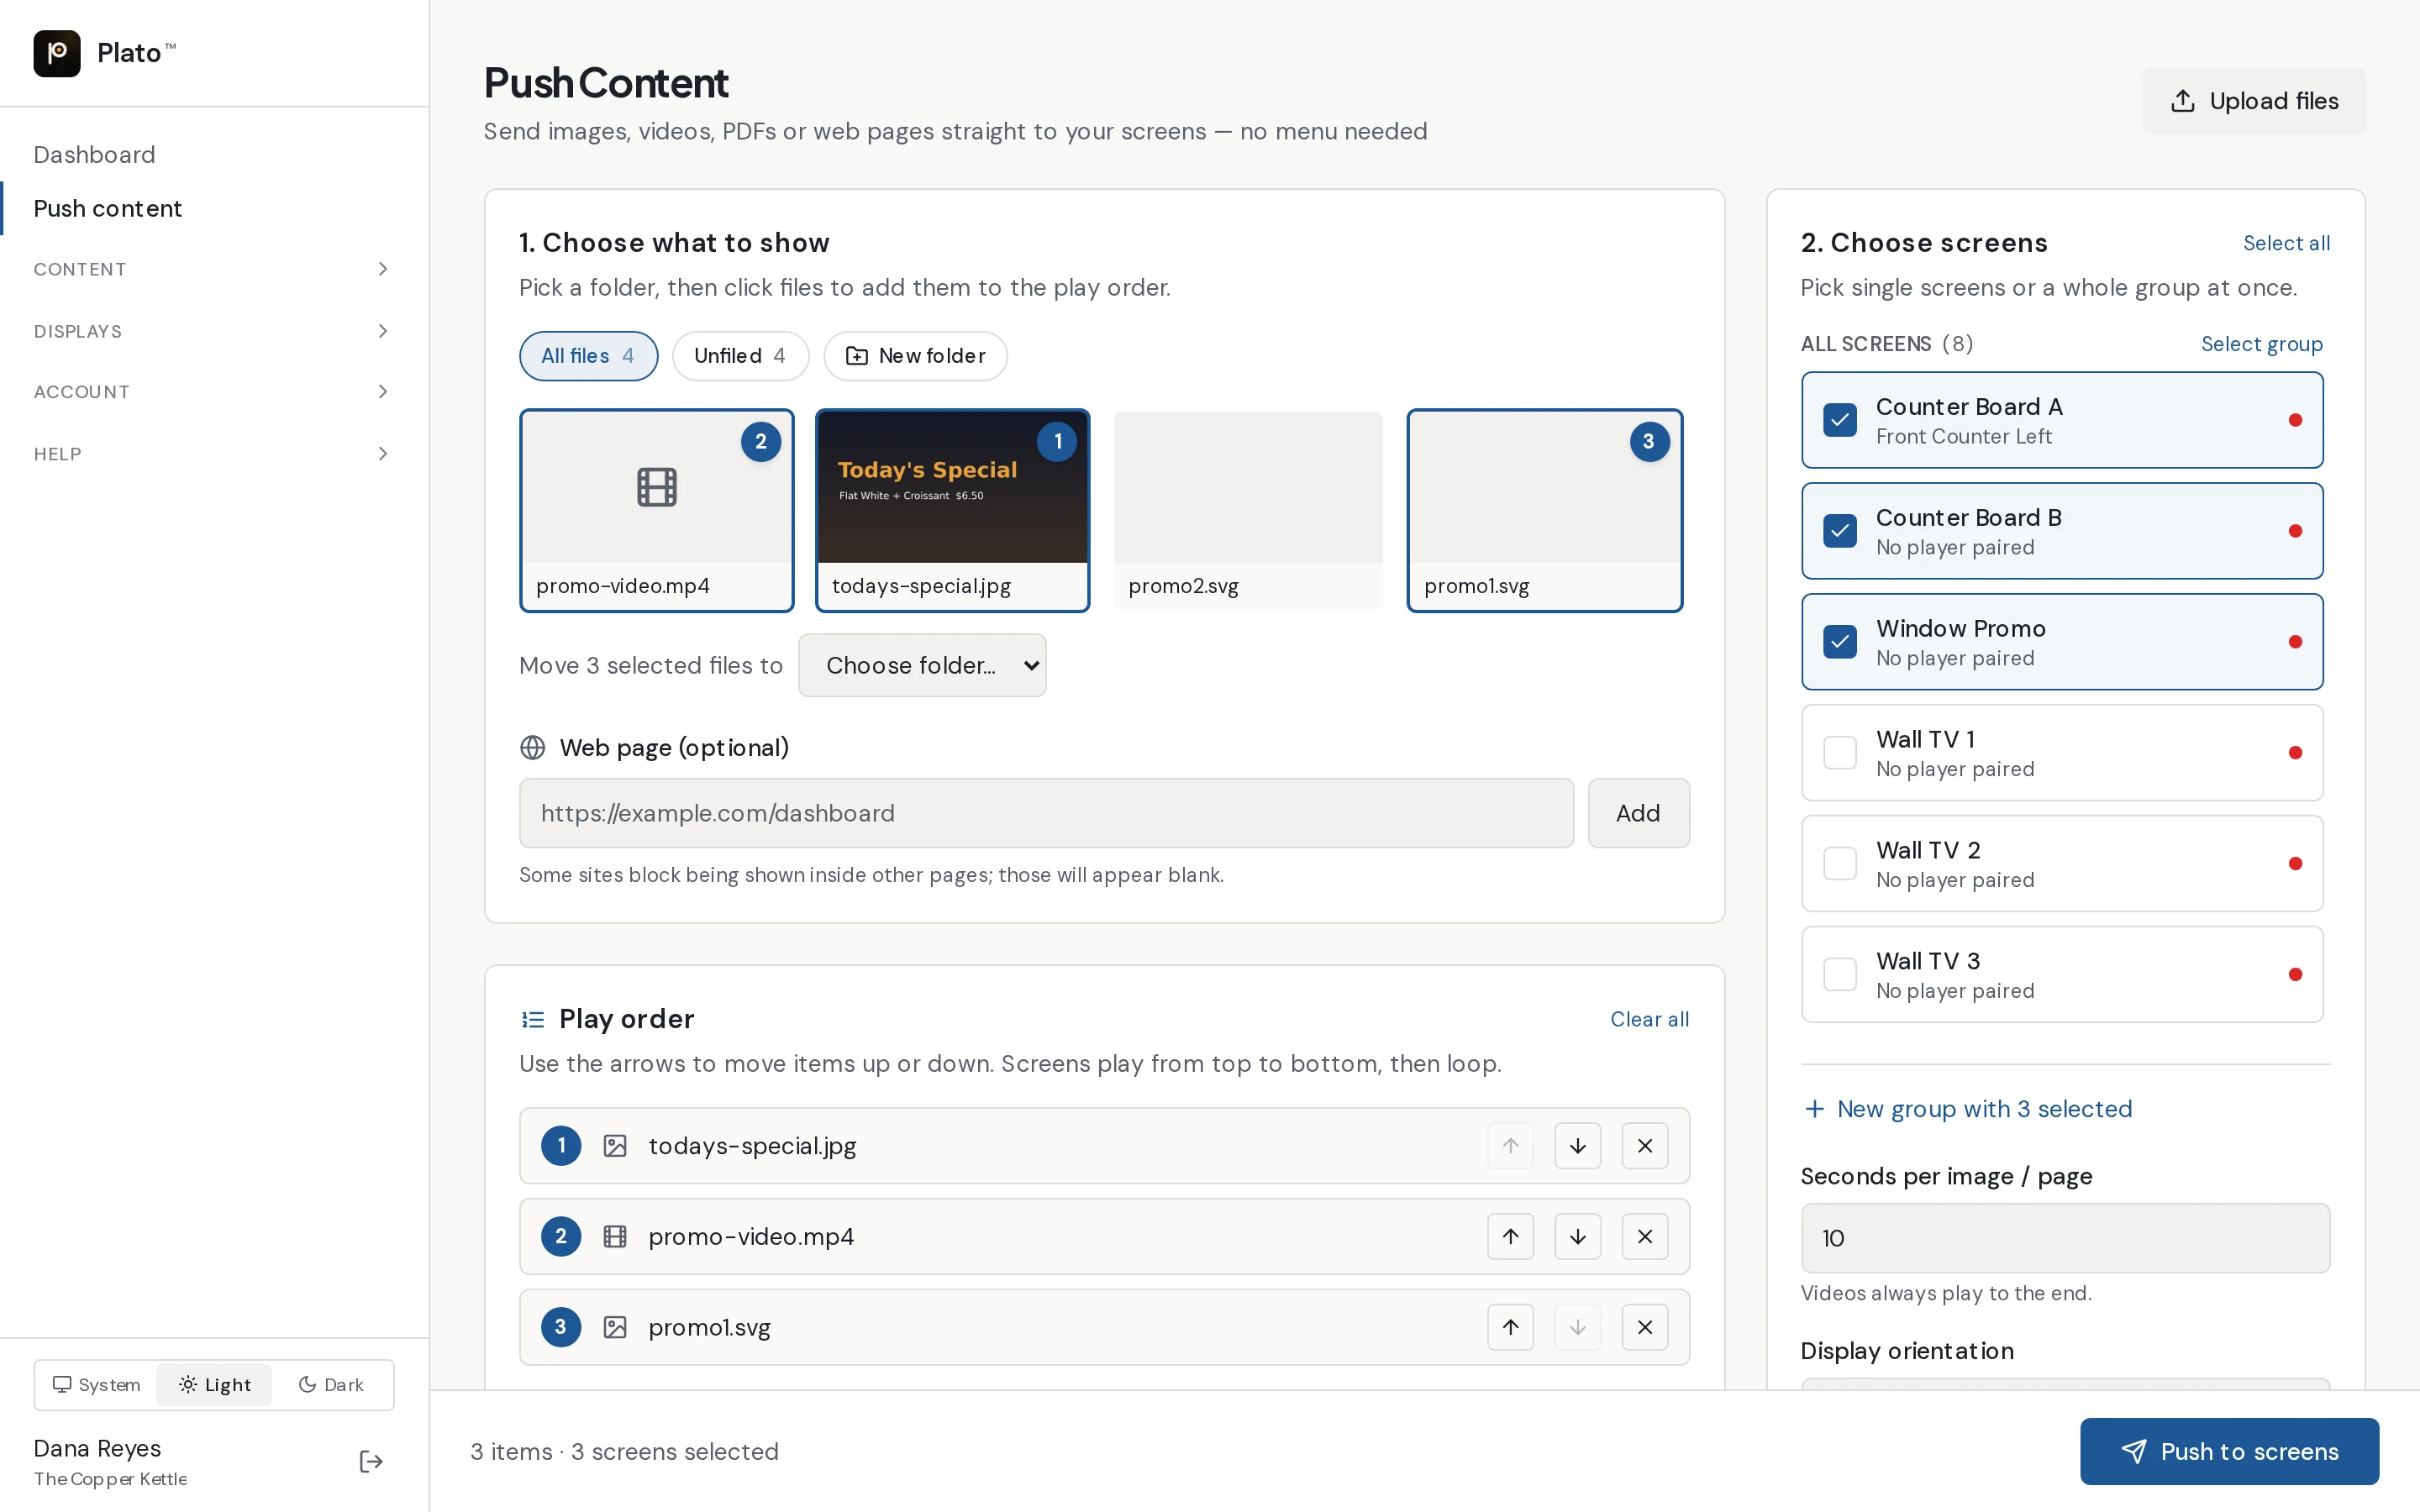This screenshot has height=1512, width=2420.
Task: Open Push content in the sidebar
Action: click(107, 208)
